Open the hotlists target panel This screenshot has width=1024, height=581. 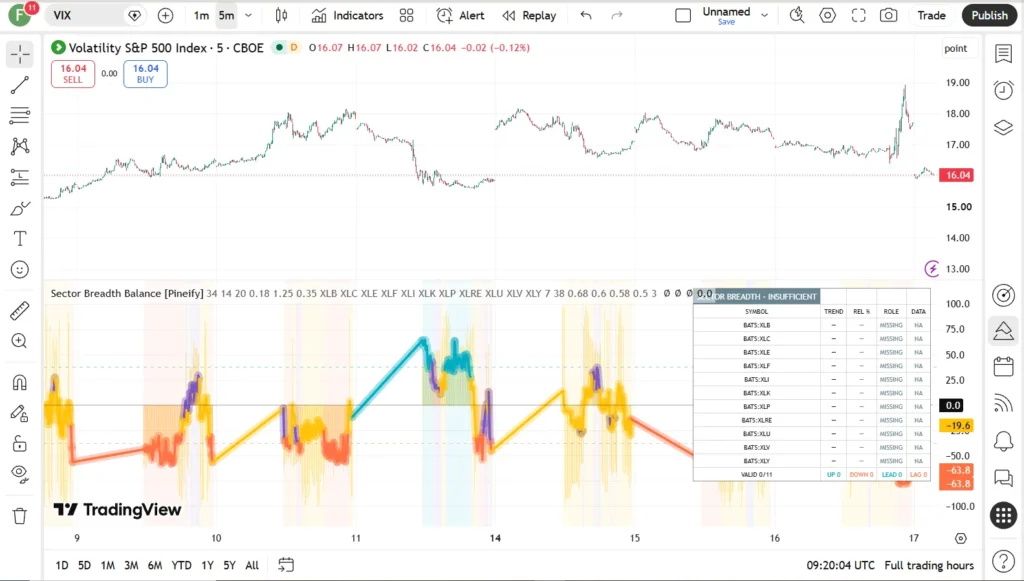[x=1004, y=295]
